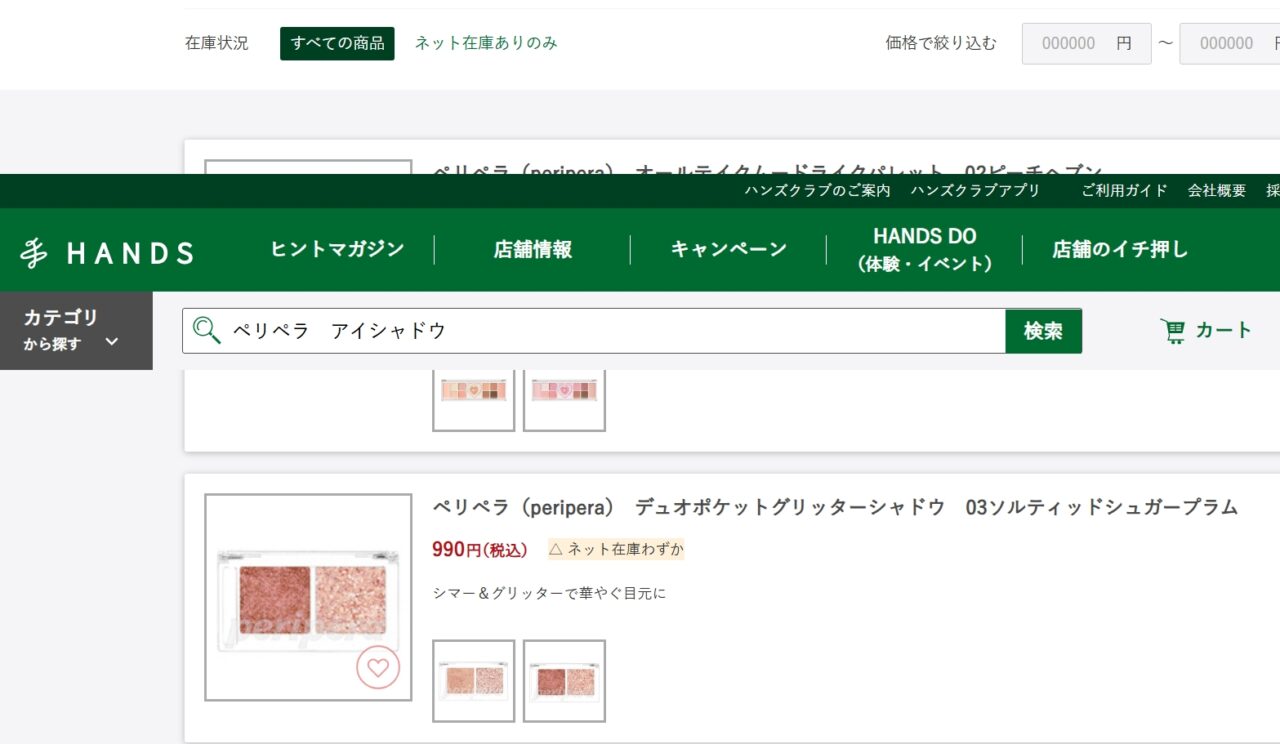Open 会社概要 link
The width and height of the screenshot is (1280, 744).
pos(1217,191)
